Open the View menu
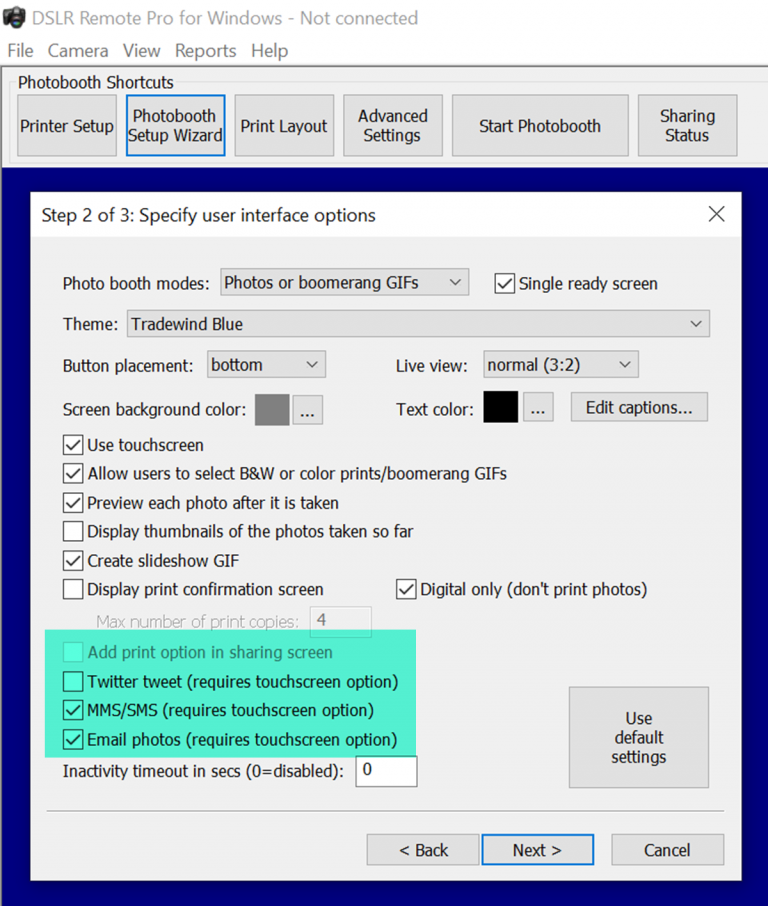The height and width of the screenshot is (906, 768). click(x=142, y=51)
